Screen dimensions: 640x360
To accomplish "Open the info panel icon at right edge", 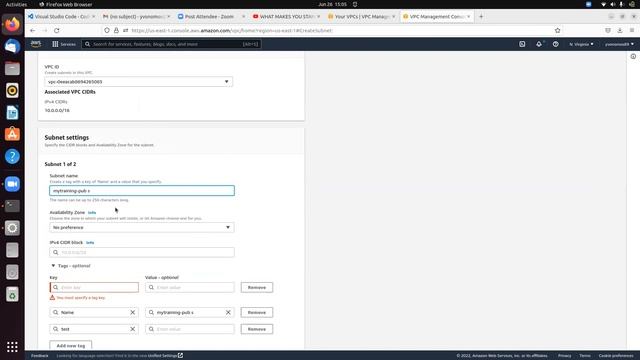I will coord(633,56).
